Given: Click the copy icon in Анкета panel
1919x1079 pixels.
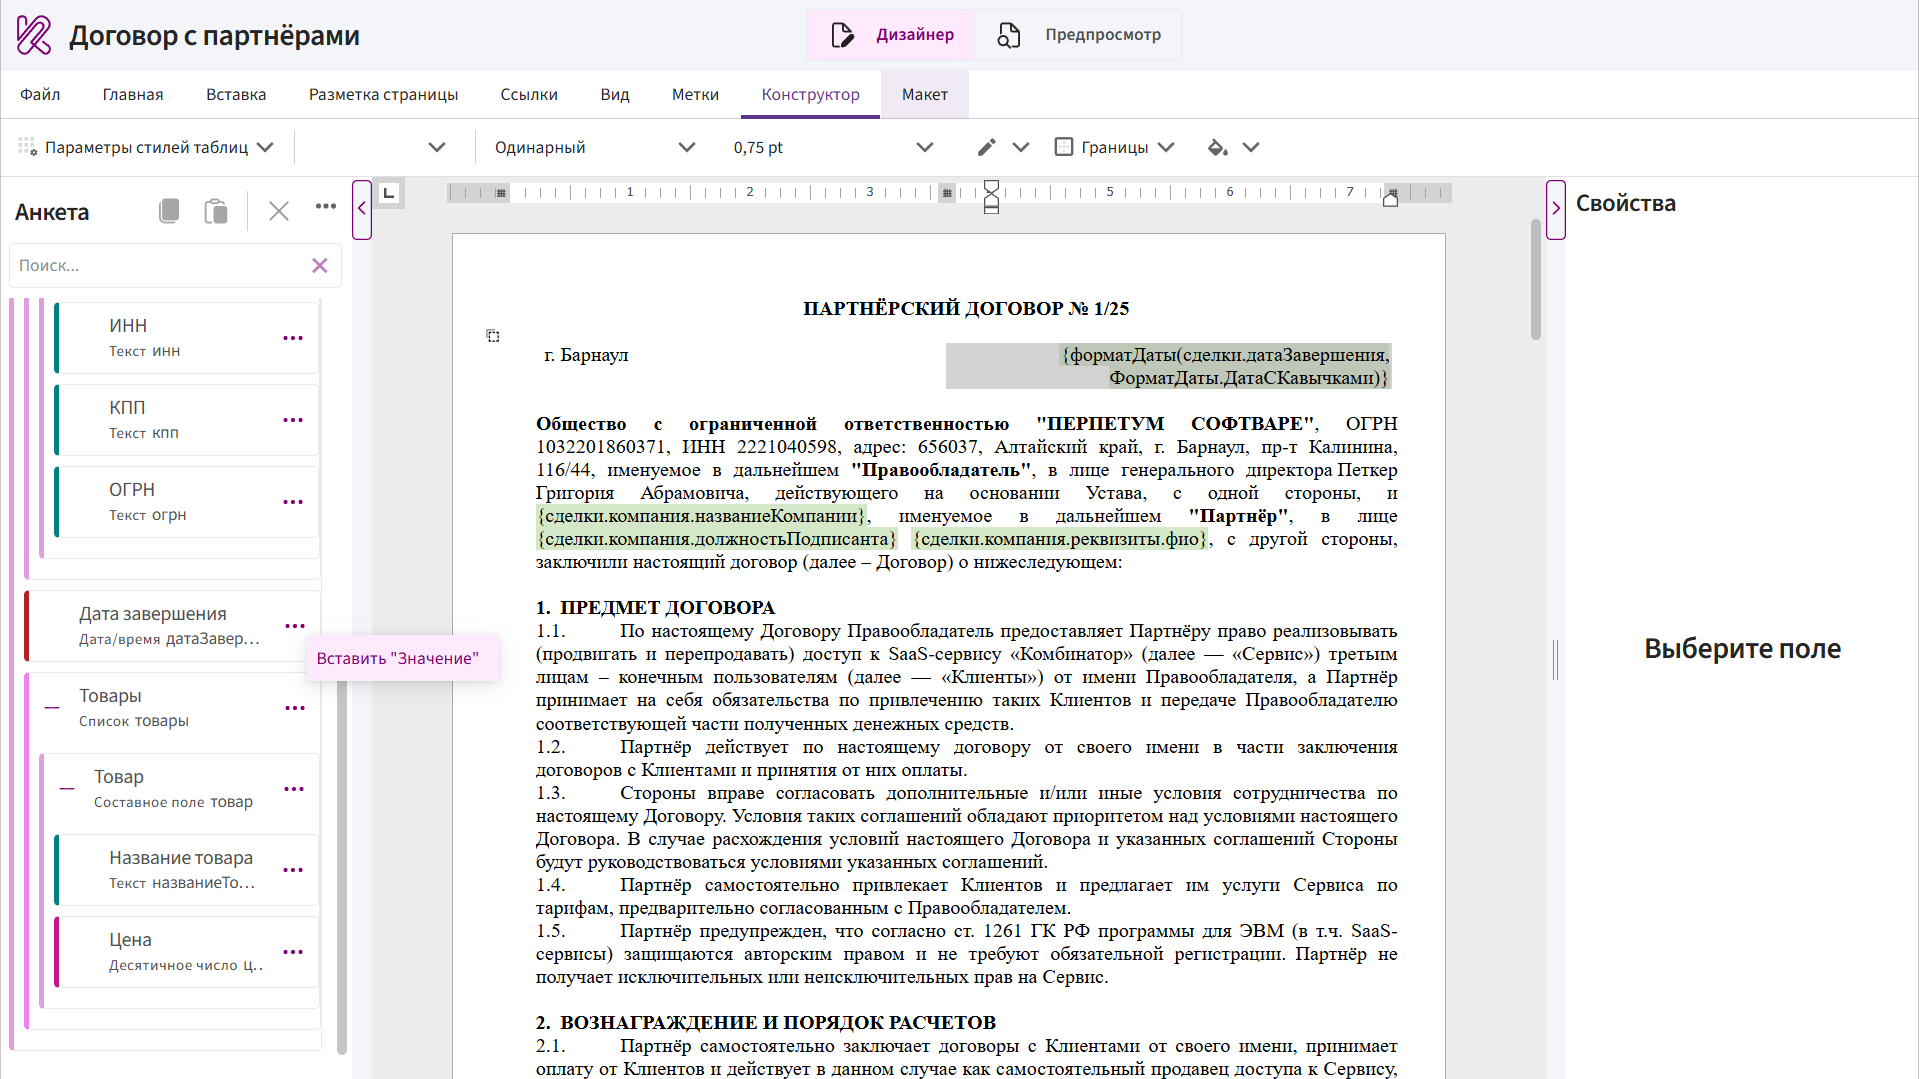Looking at the screenshot, I should [x=169, y=211].
